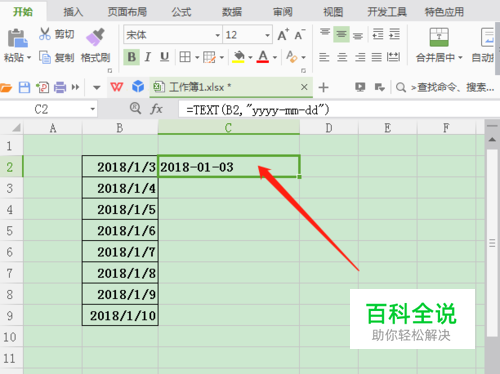Decrease font size with the A- icon
The width and height of the screenshot is (500, 374).
(x=300, y=35)
